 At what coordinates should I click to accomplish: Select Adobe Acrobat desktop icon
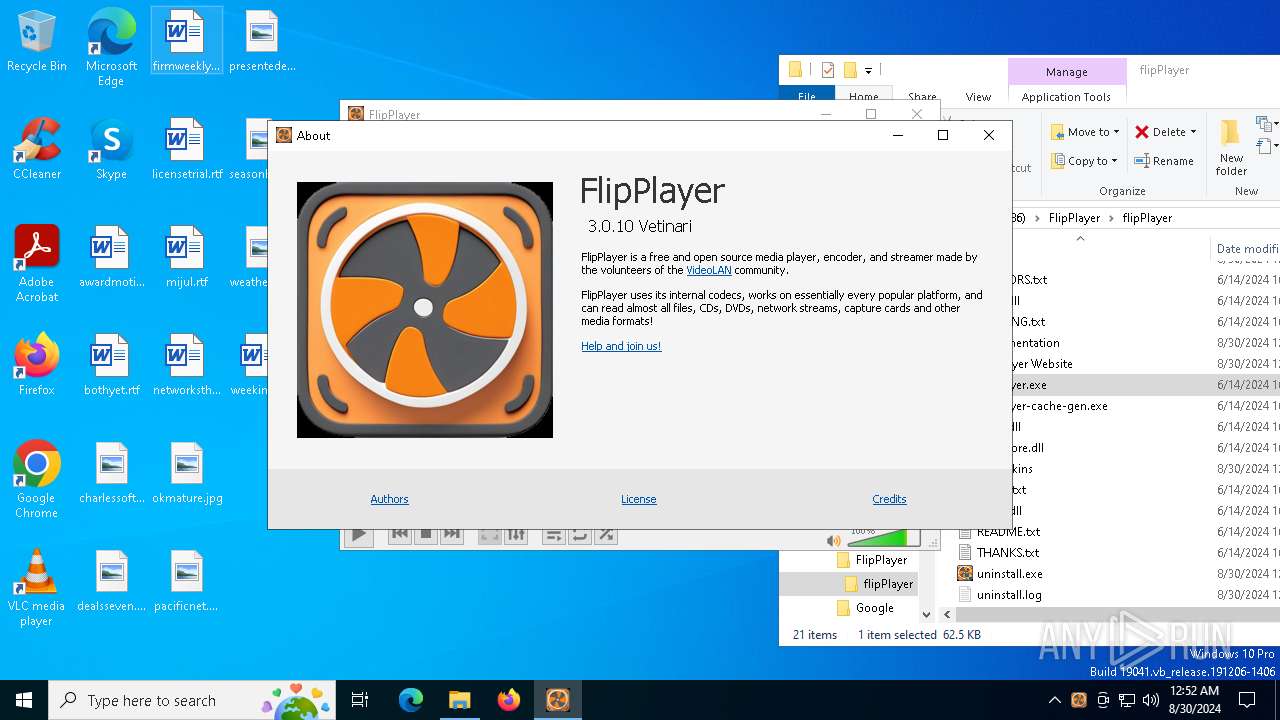36,264
